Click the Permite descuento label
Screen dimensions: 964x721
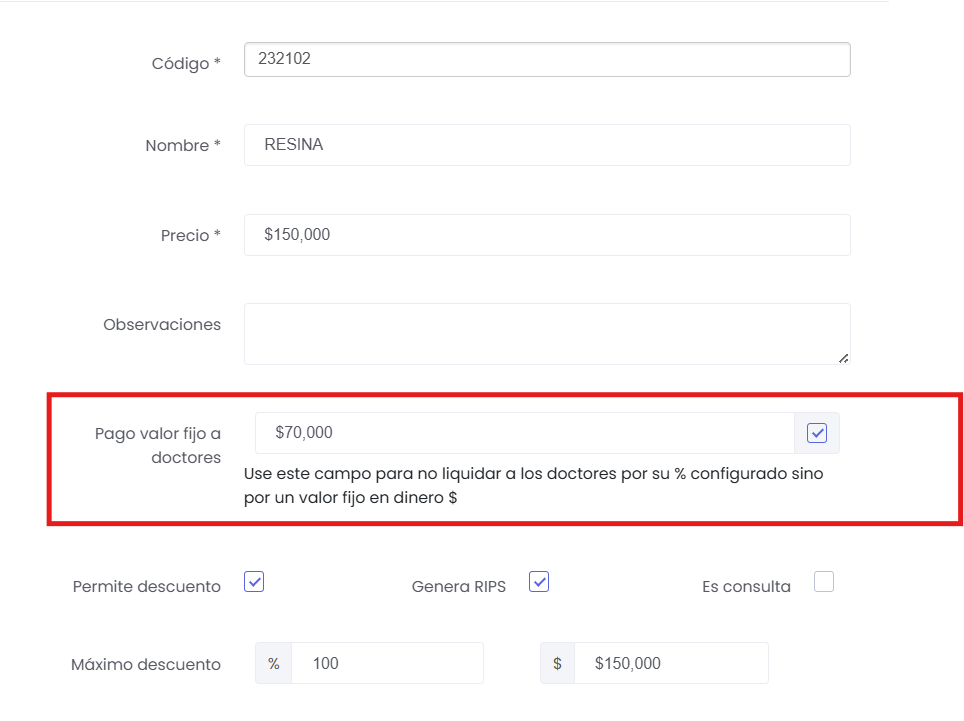pos(146,587)
